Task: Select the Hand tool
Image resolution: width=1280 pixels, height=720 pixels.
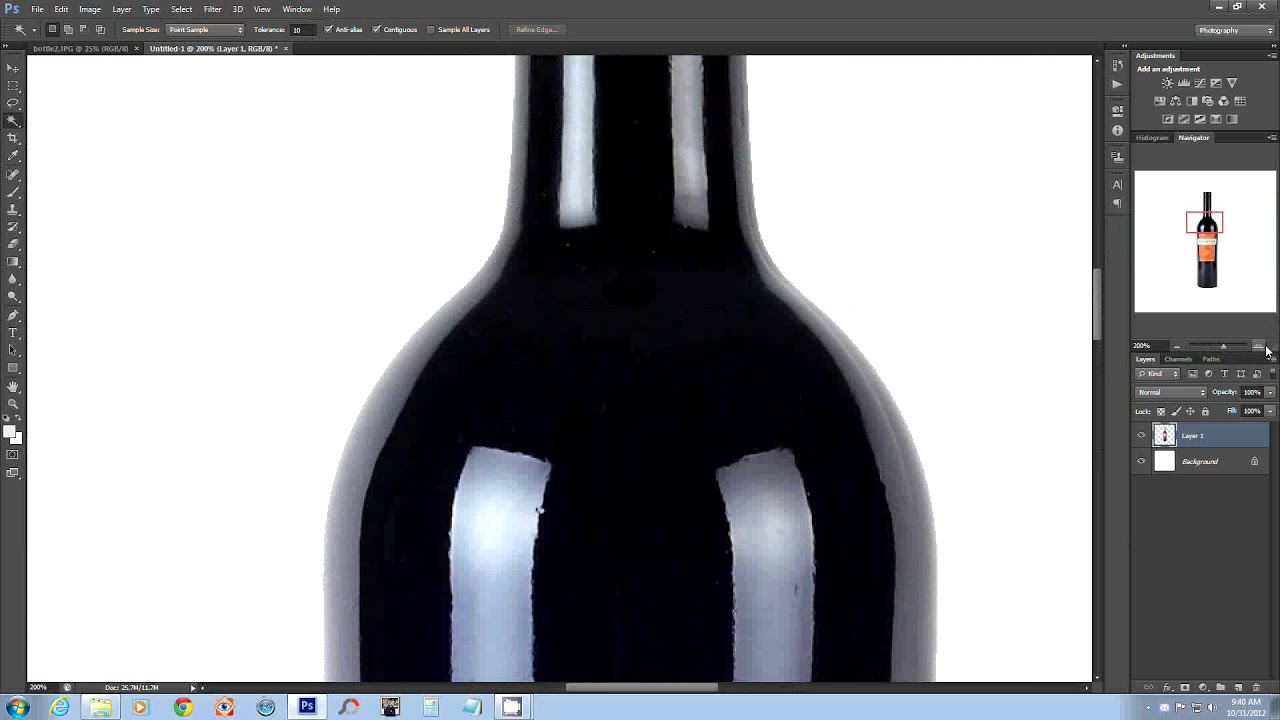Action: 13,387
